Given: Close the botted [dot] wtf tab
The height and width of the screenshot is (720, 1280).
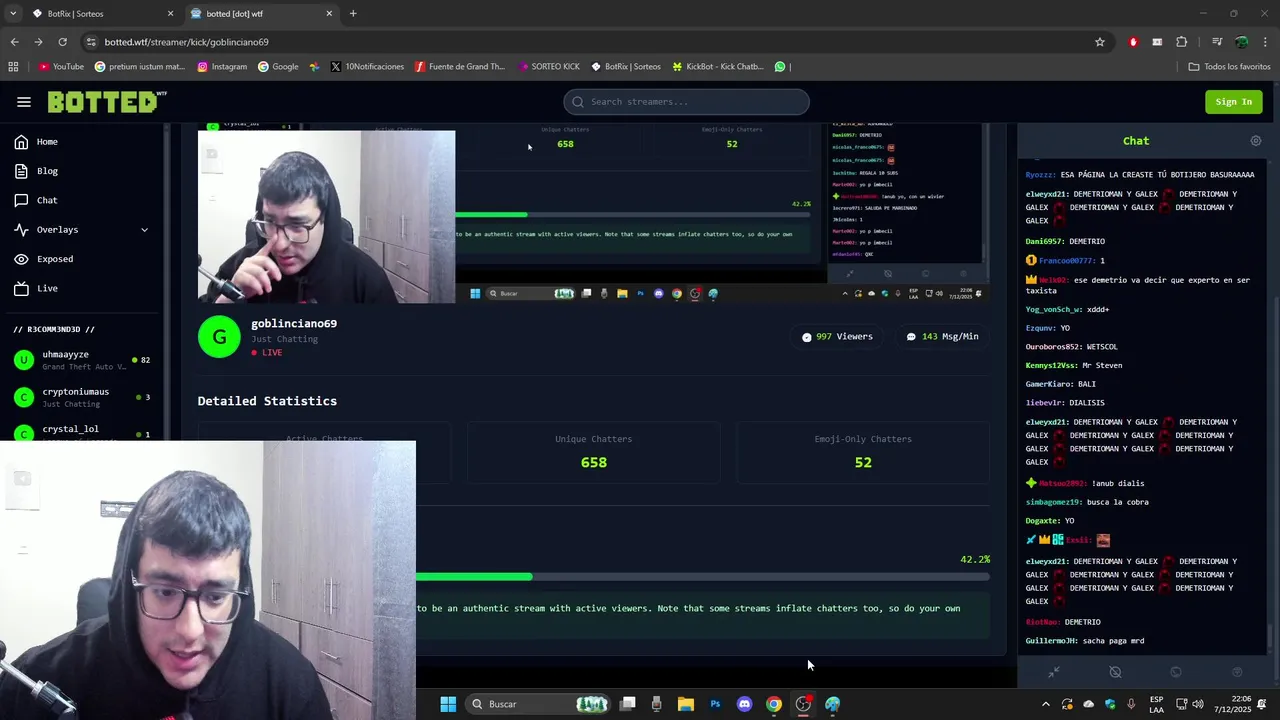Looking at the screenshot, I should (329, 14).
